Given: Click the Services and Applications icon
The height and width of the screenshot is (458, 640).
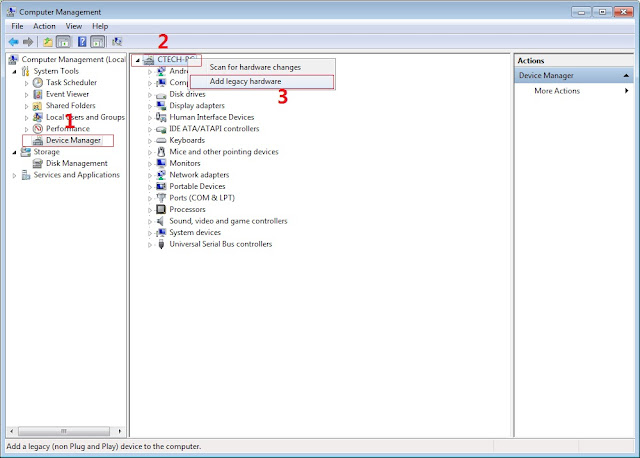Looking at the screenshot, I should coord(26,175).
